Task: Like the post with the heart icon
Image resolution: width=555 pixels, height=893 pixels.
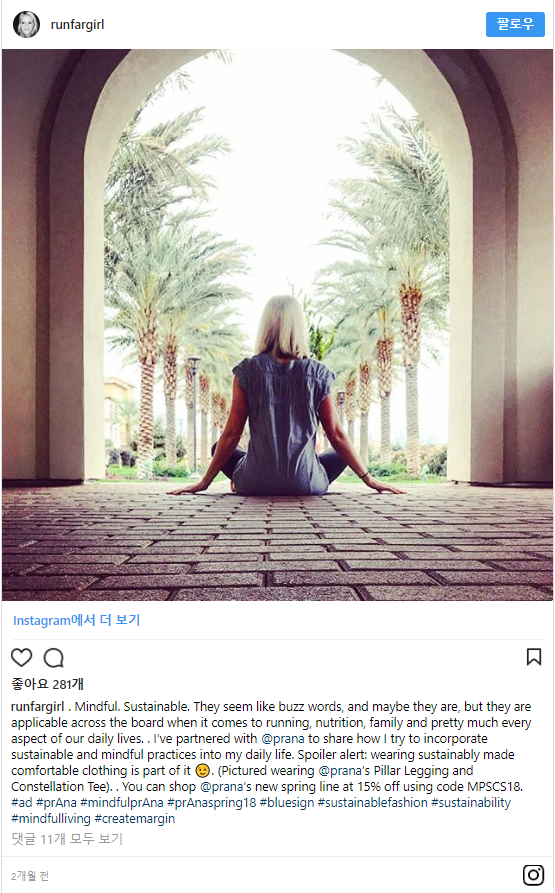Action: (22, 657)
